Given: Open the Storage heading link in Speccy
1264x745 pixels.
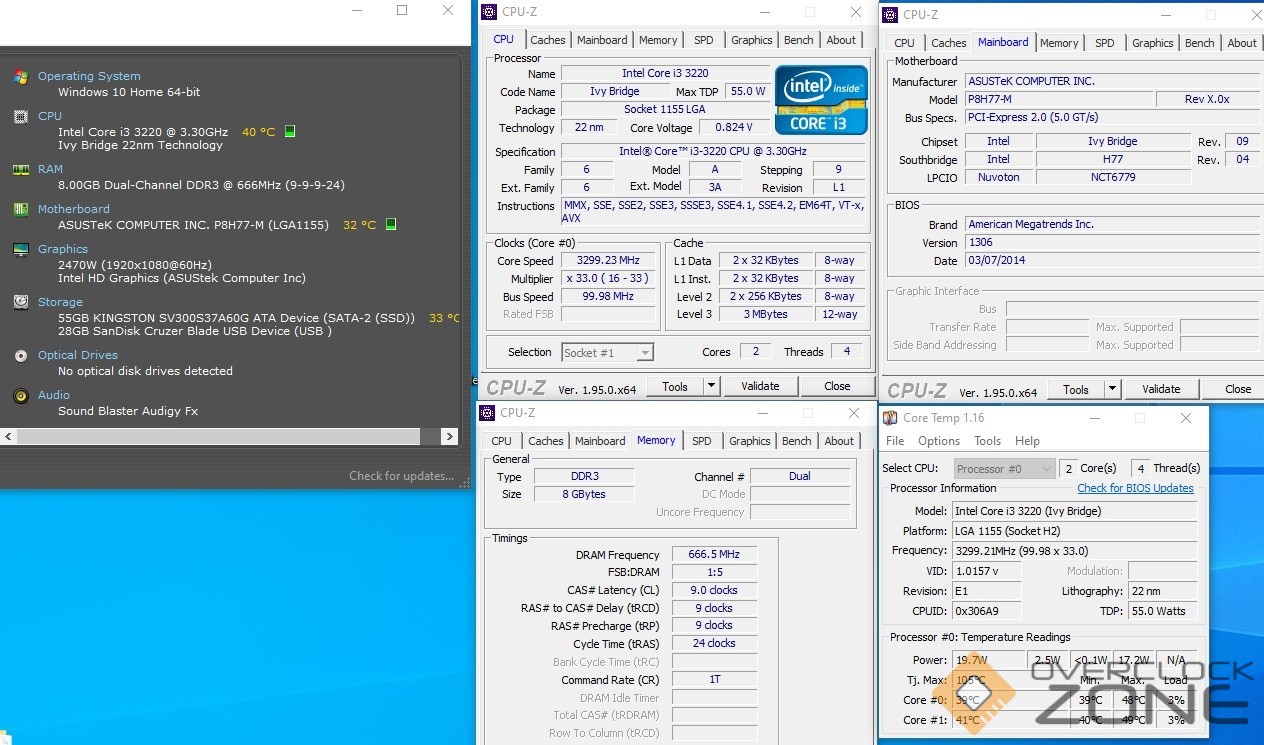Looking at the screenshot, I should tap(60, 302).
